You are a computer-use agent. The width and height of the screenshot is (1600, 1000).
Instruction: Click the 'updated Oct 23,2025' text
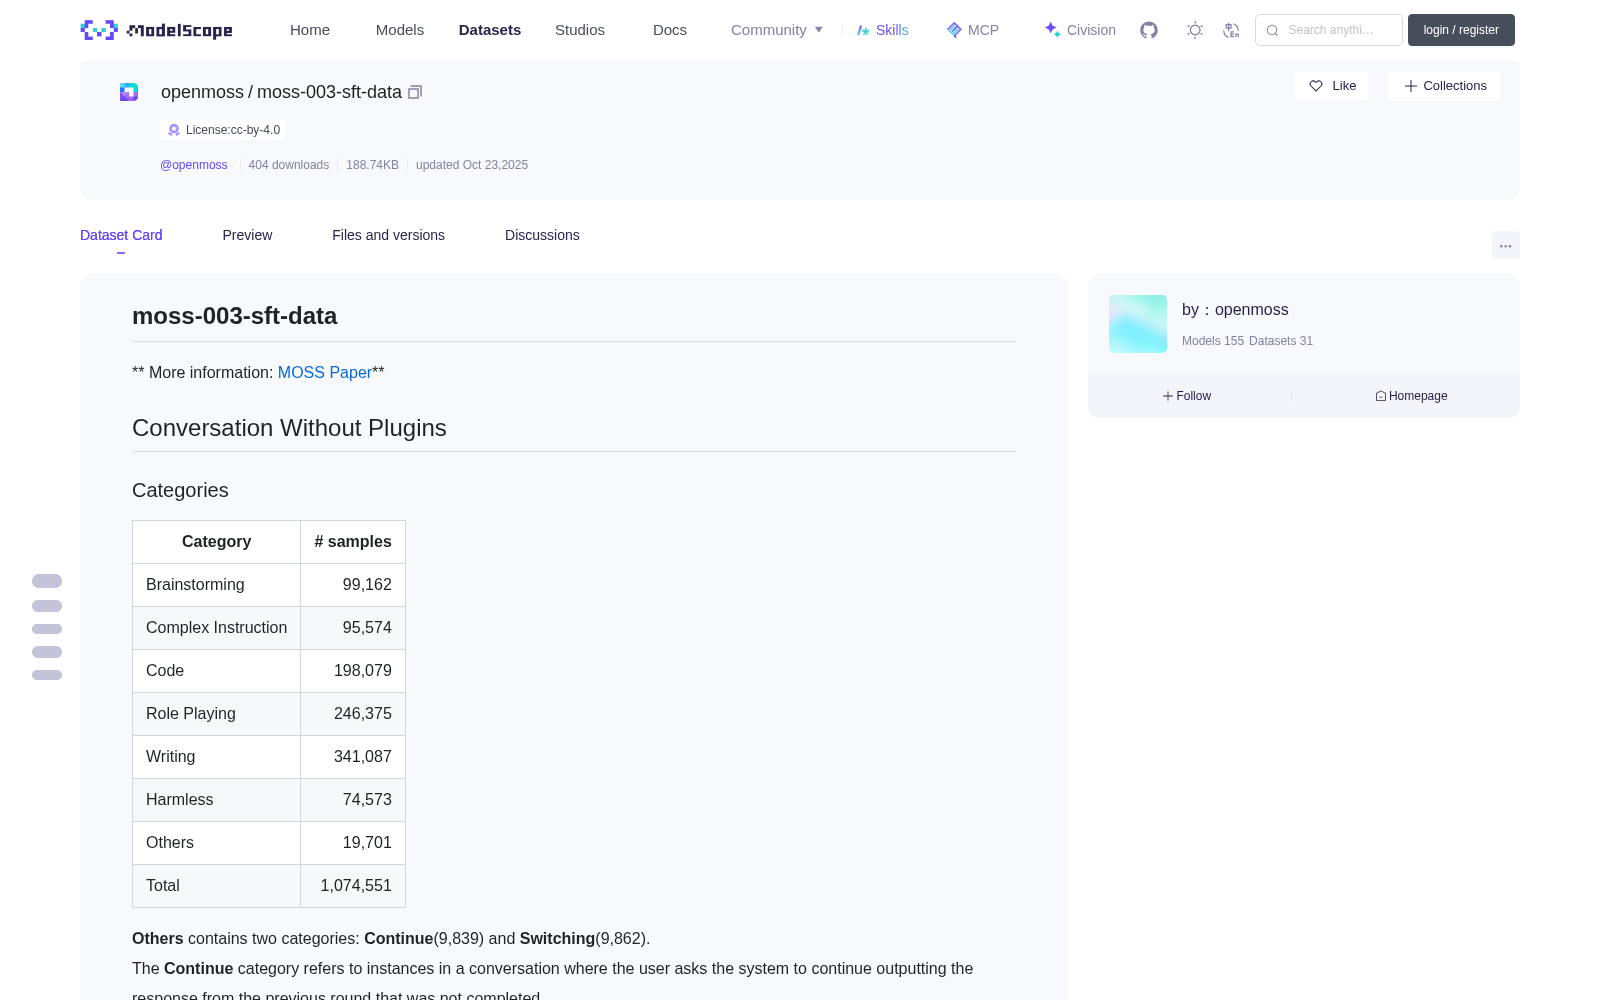(x=472, y=165)
